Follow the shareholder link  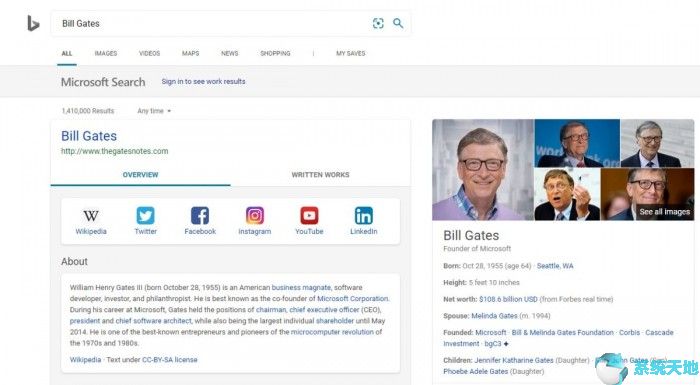[335, 321]
